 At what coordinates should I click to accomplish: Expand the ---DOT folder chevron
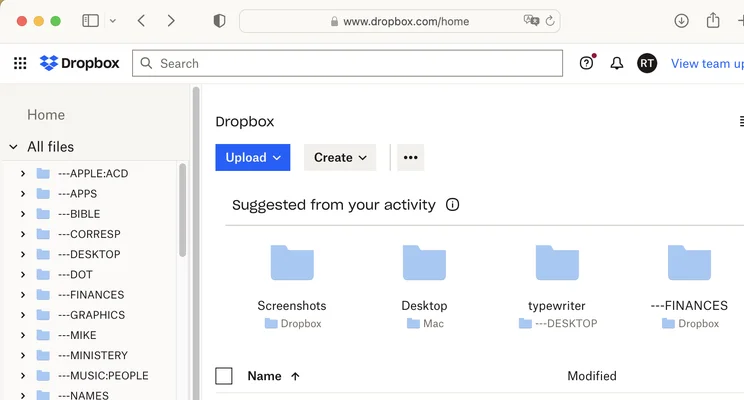(x=22, y=275)
